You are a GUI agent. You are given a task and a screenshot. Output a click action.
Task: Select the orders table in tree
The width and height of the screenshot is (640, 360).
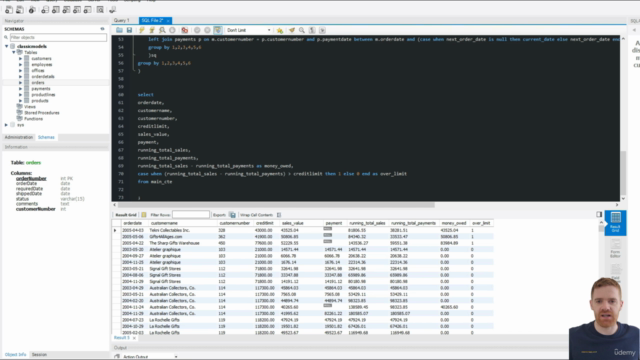pos(38,82)
